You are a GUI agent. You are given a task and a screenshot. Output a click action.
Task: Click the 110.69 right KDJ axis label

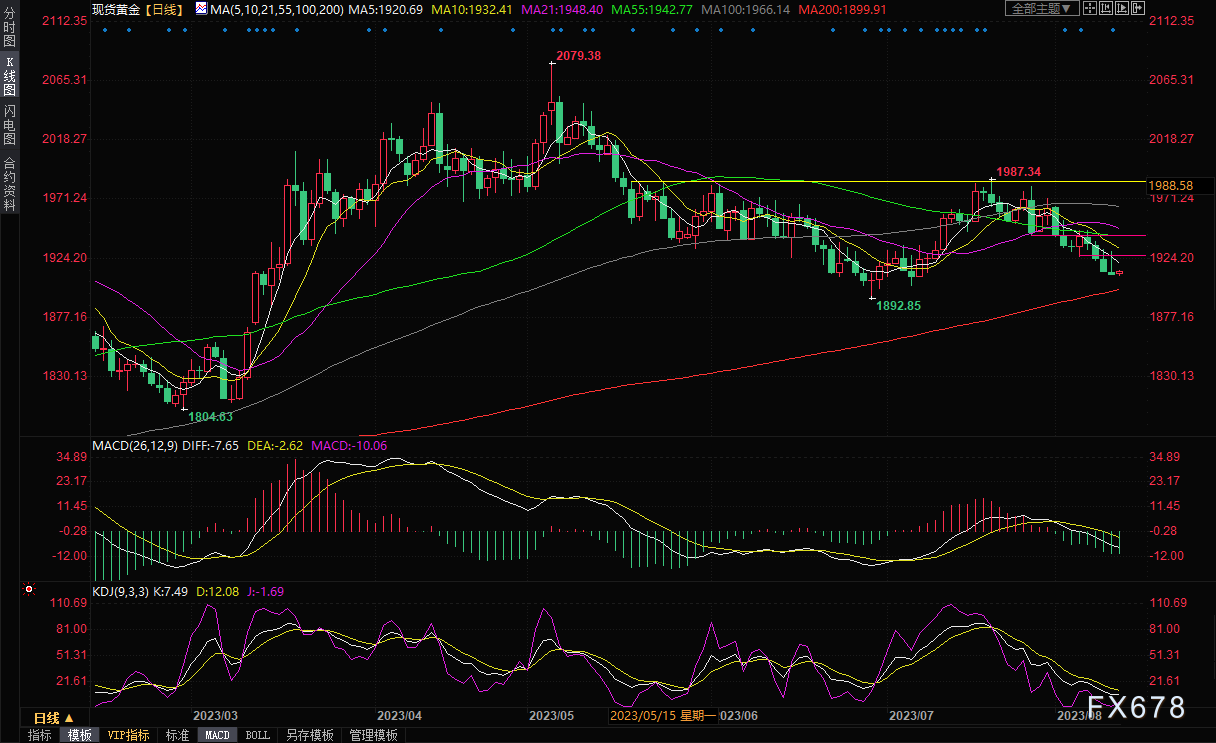[x=1168, y=603]
